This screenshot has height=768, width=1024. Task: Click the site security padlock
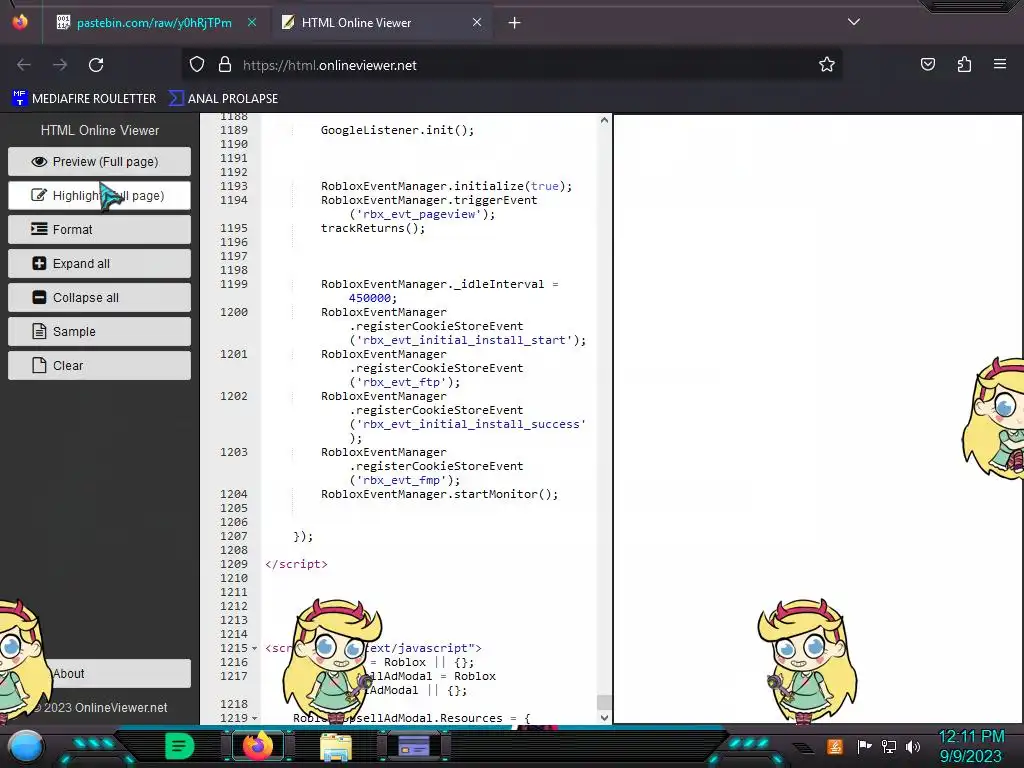[x=225, y=65]
